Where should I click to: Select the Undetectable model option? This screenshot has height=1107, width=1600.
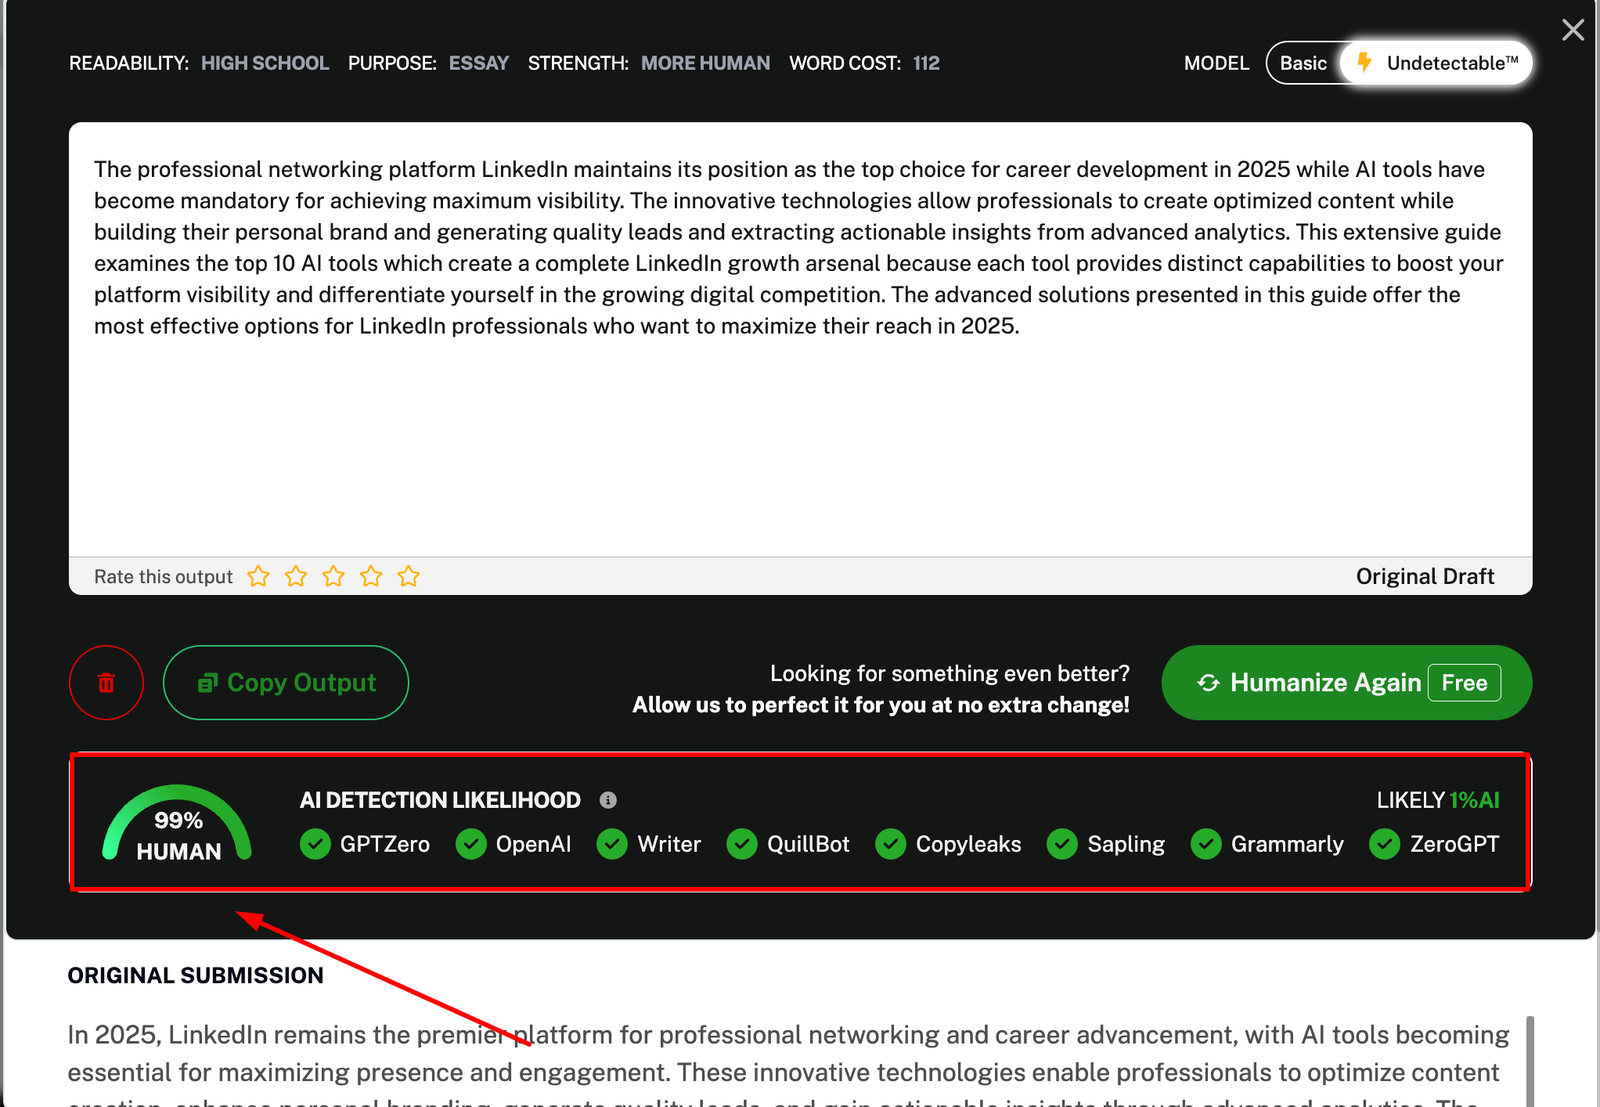click(1437, 63)
